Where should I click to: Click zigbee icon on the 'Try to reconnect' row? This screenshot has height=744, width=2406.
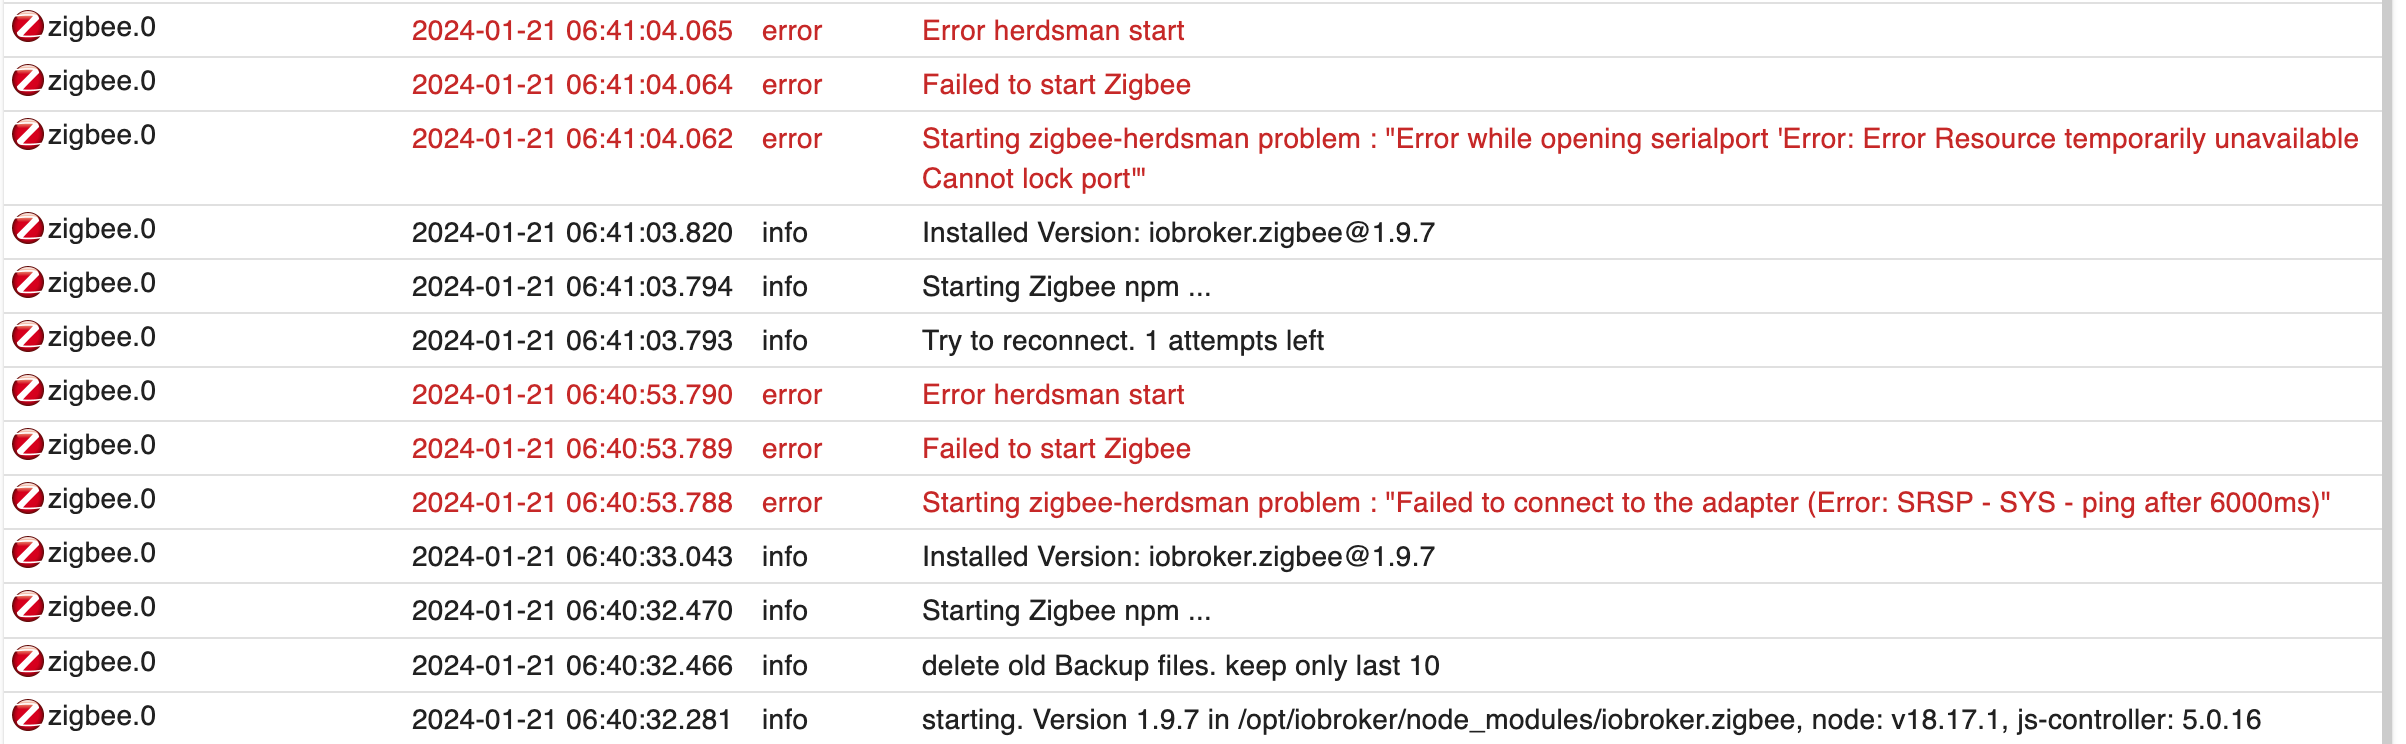(x=28, y=337)
